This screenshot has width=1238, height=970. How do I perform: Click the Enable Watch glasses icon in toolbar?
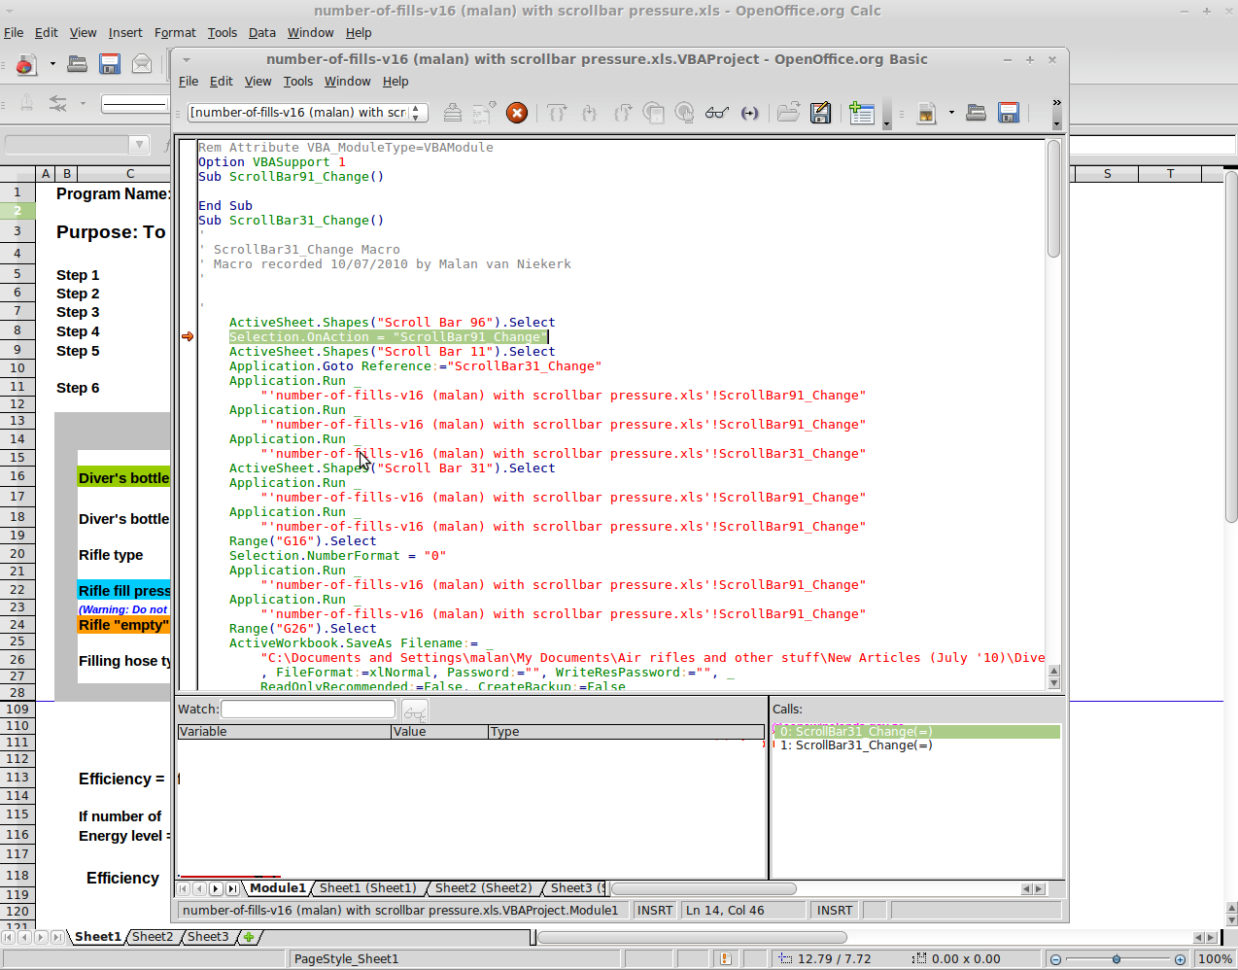716,113
